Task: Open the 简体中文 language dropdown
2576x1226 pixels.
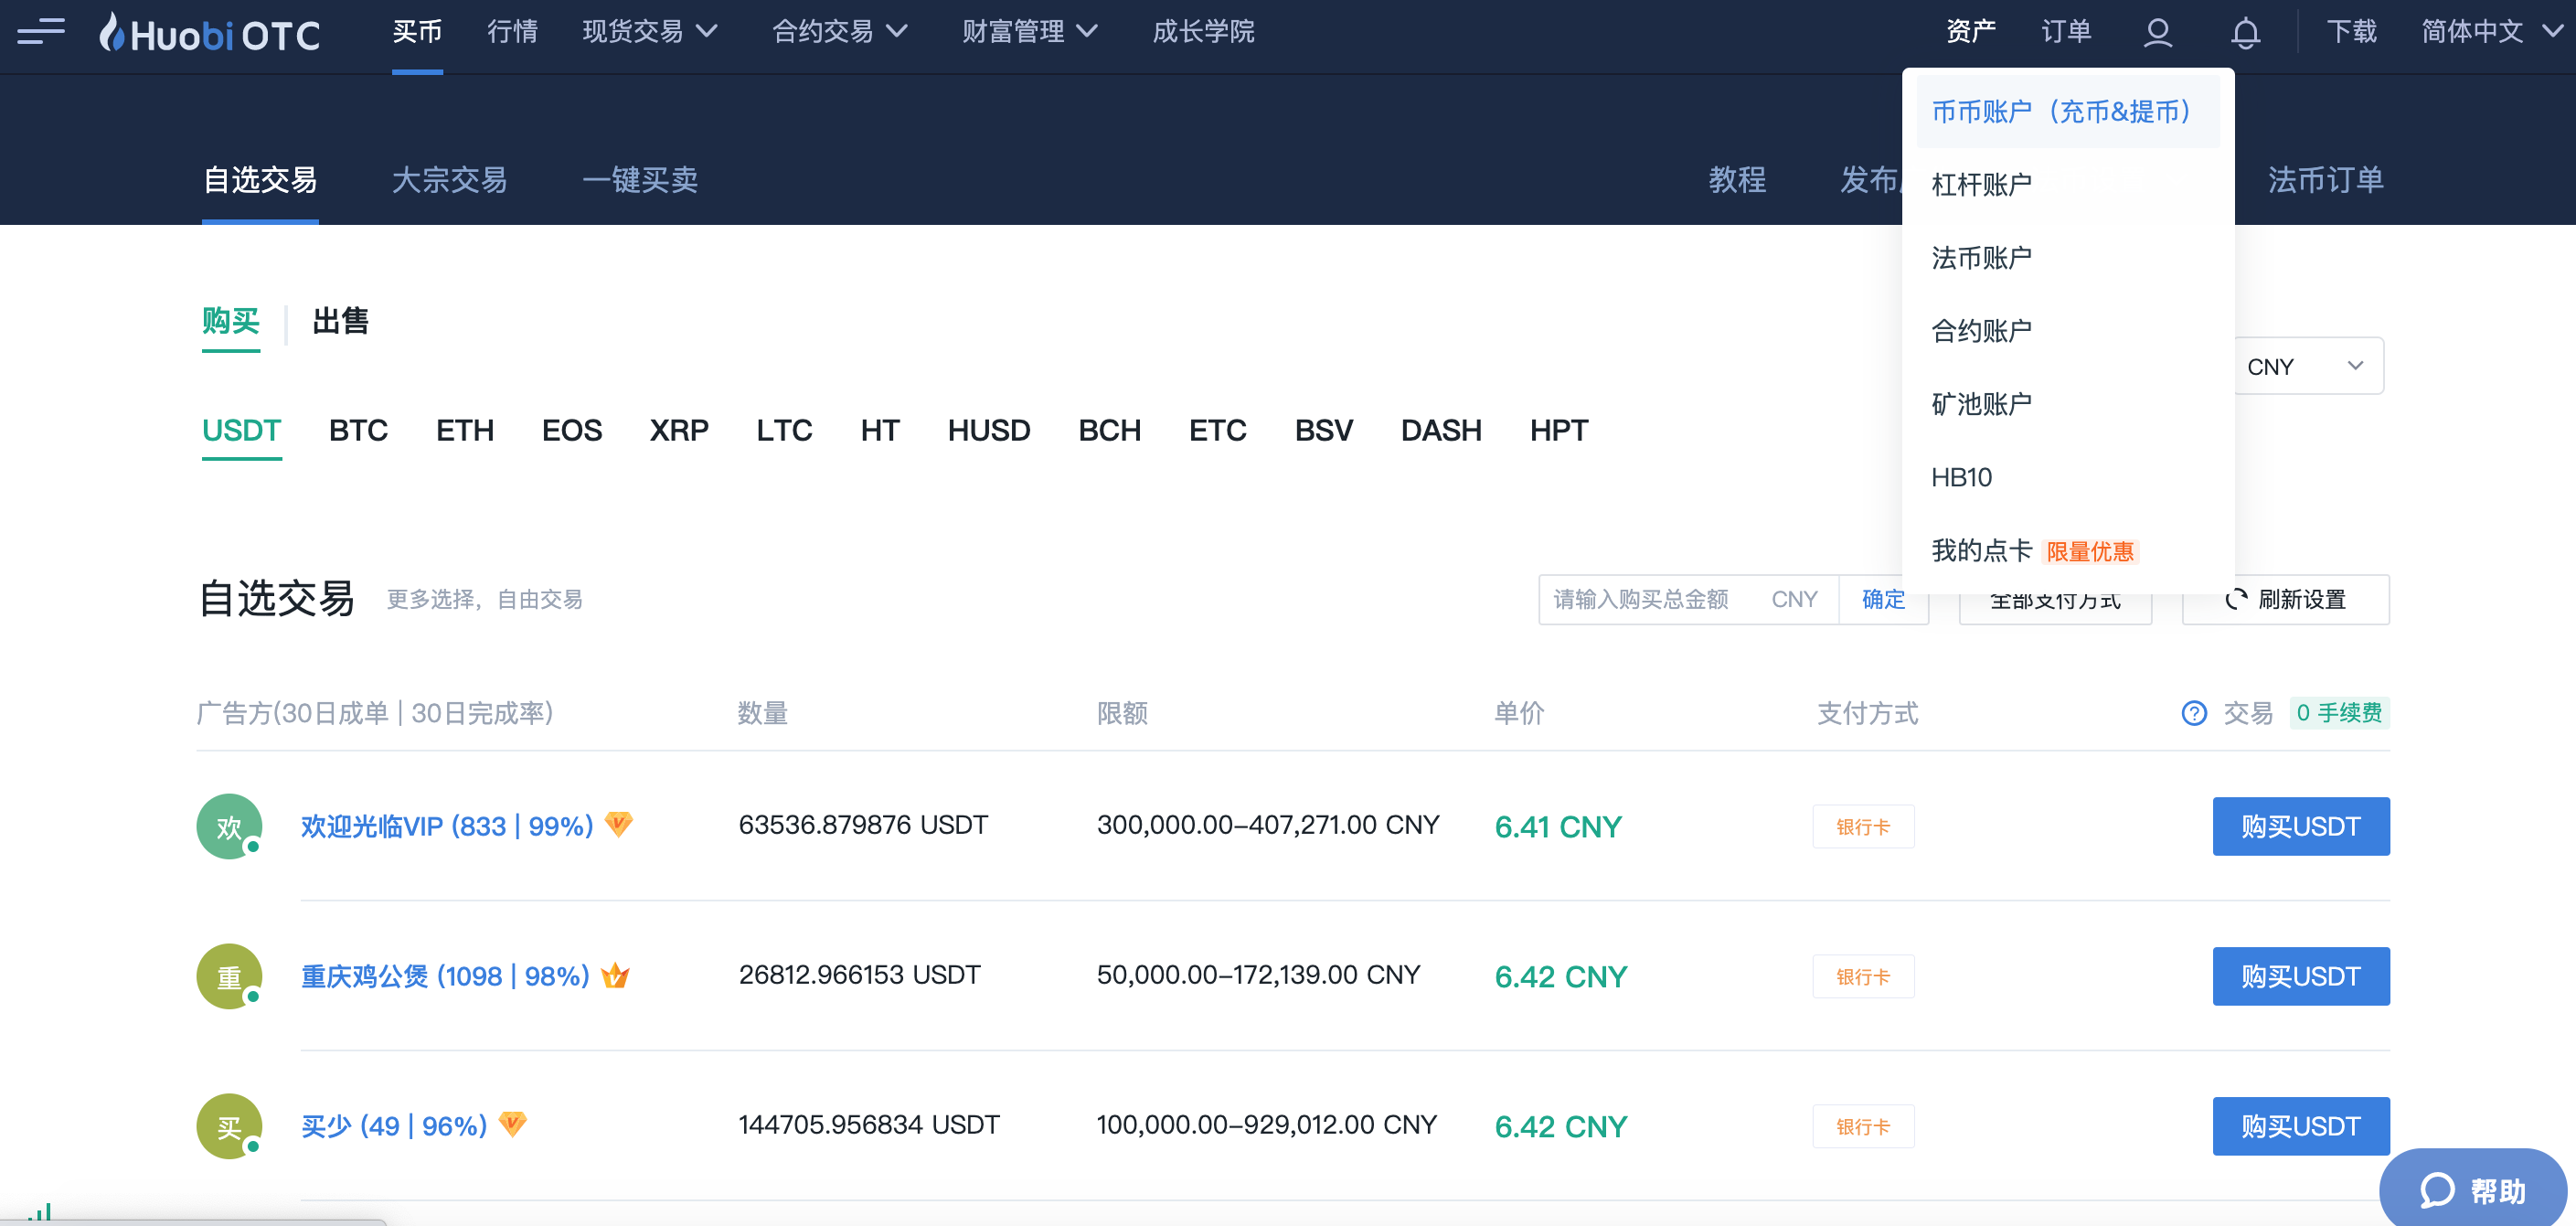Action: click(x=2492, y=31)
